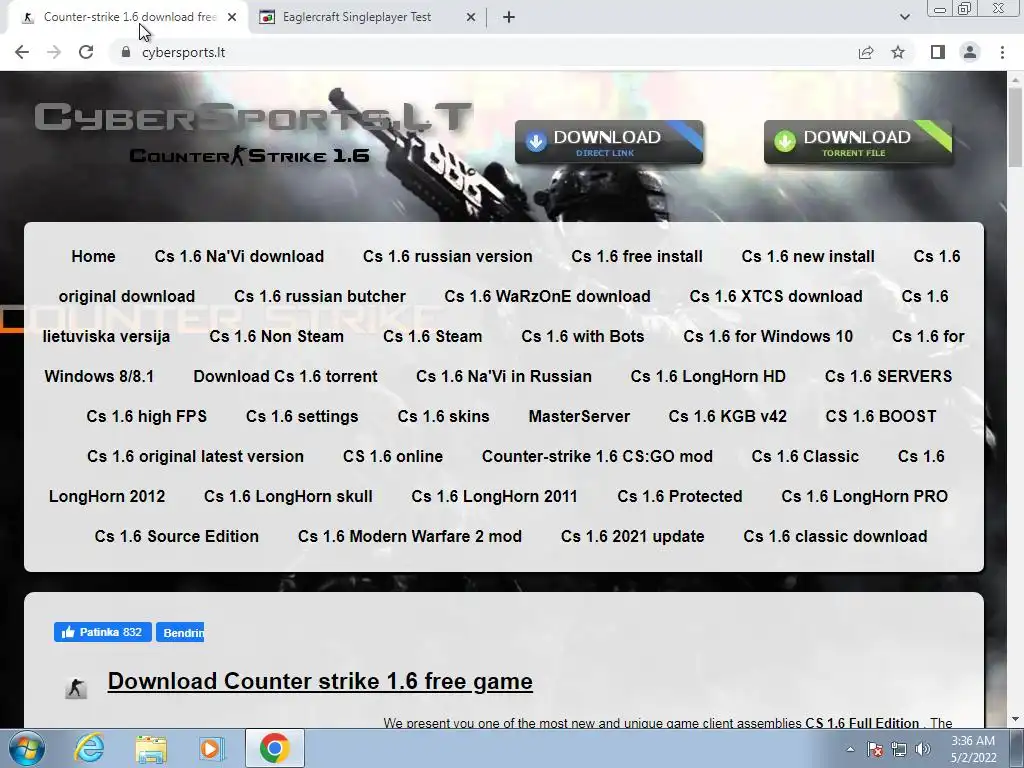Open Cs 1.6 original latest version
Viewport: 1024px width, 768px height.
point(195,456)
